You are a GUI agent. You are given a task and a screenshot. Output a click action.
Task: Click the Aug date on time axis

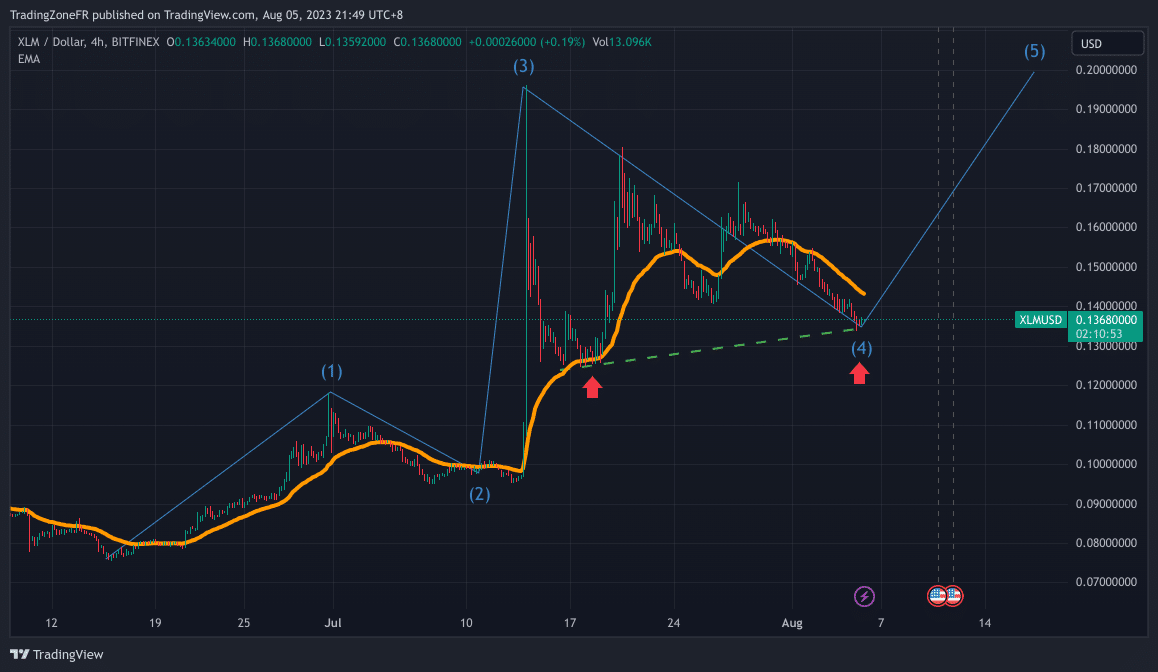pyautogui.click(x=792, y=623)
